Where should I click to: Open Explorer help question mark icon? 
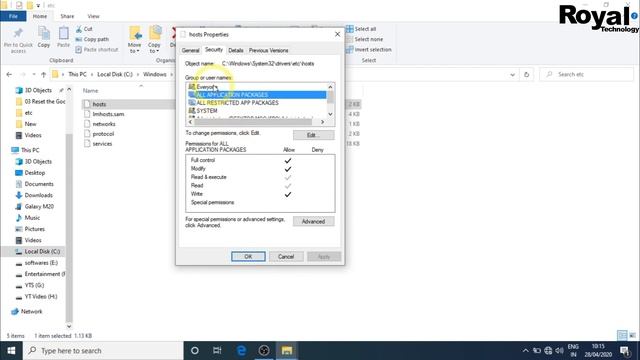click(x=635, y=16)
